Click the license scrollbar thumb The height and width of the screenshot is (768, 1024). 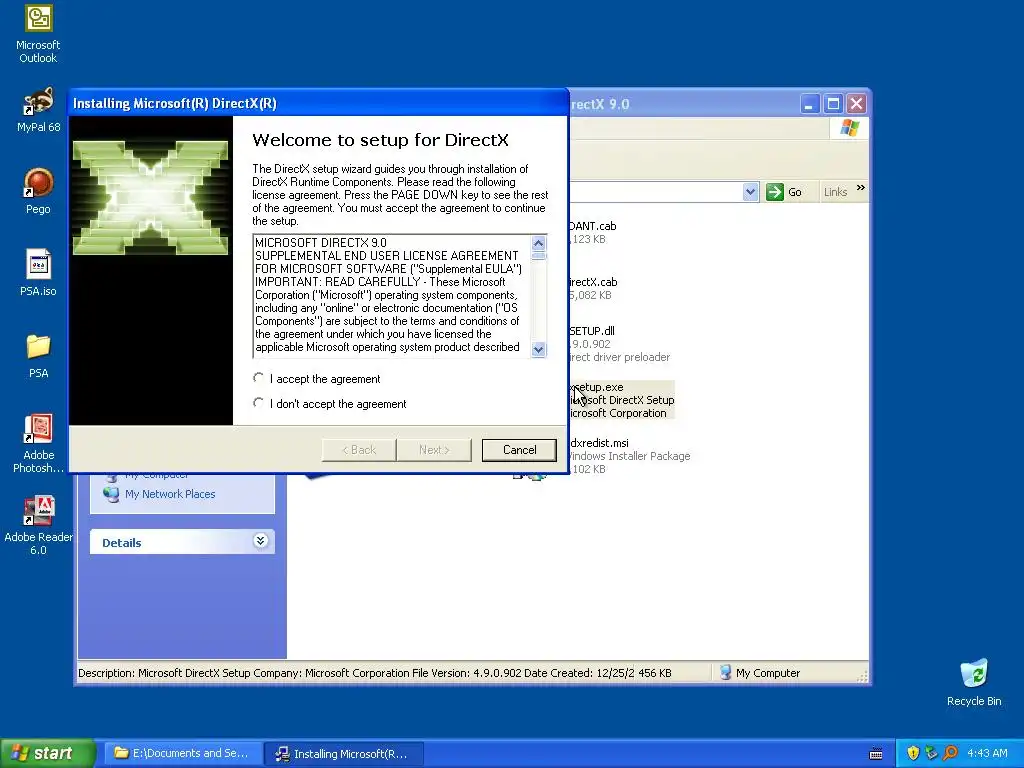pos(539,256)
